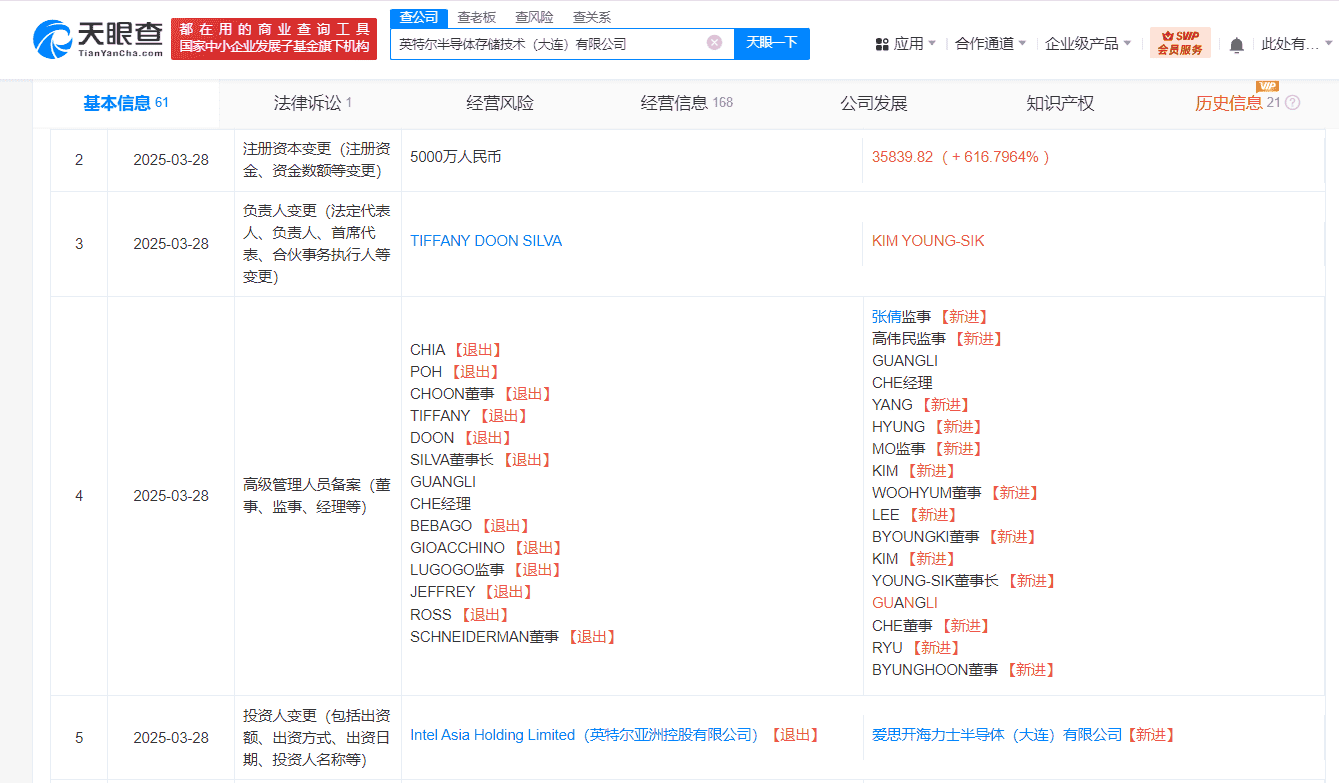Click the TianYanCha logo
Screen dimensions: 1339x783
(97, 39)
